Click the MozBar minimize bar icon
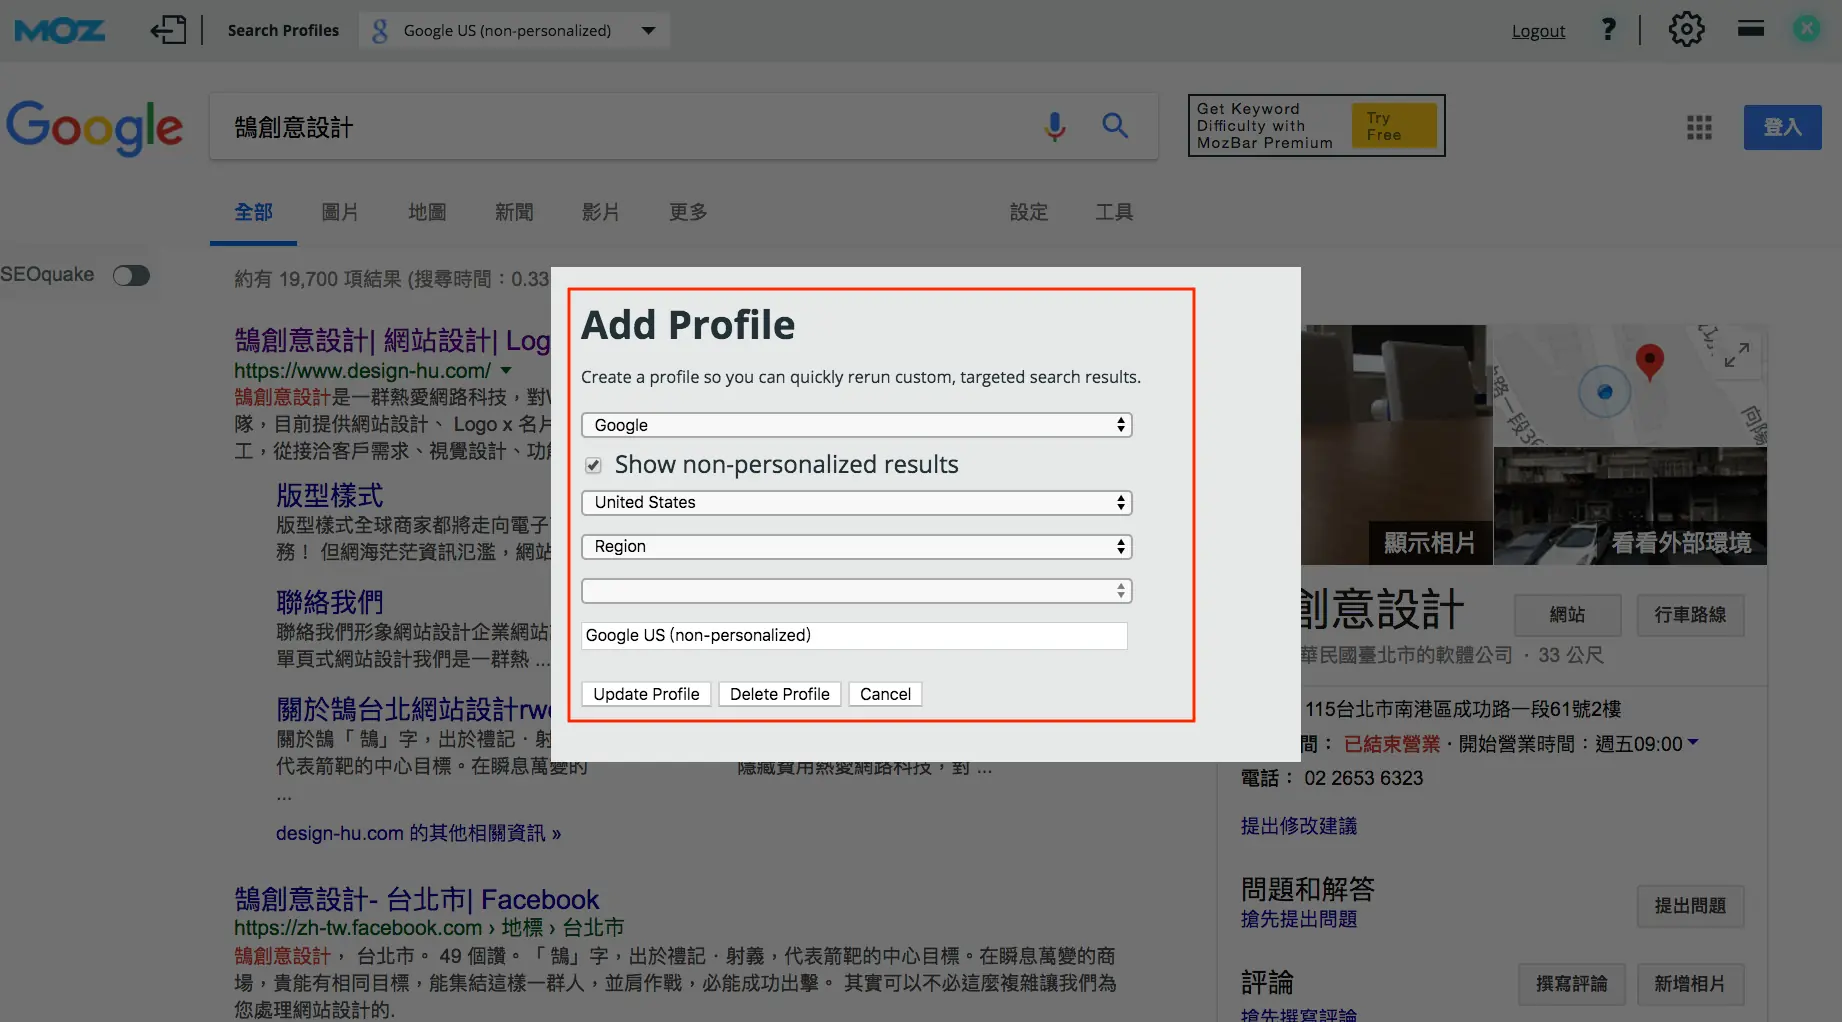 pos(1751,28)
